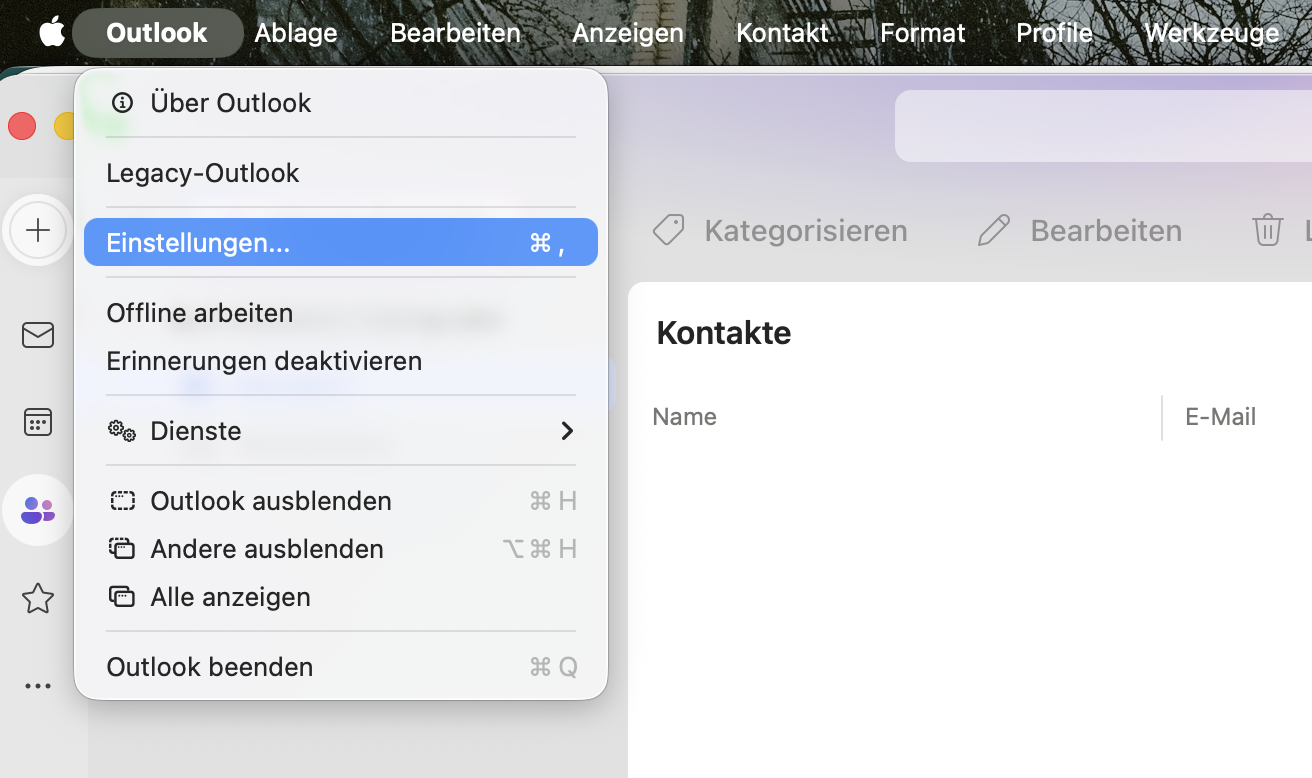The height and width of the screenshot is (778, 1312).
Task: Switch to Legacy-Outlook
Action: (203, 173)
